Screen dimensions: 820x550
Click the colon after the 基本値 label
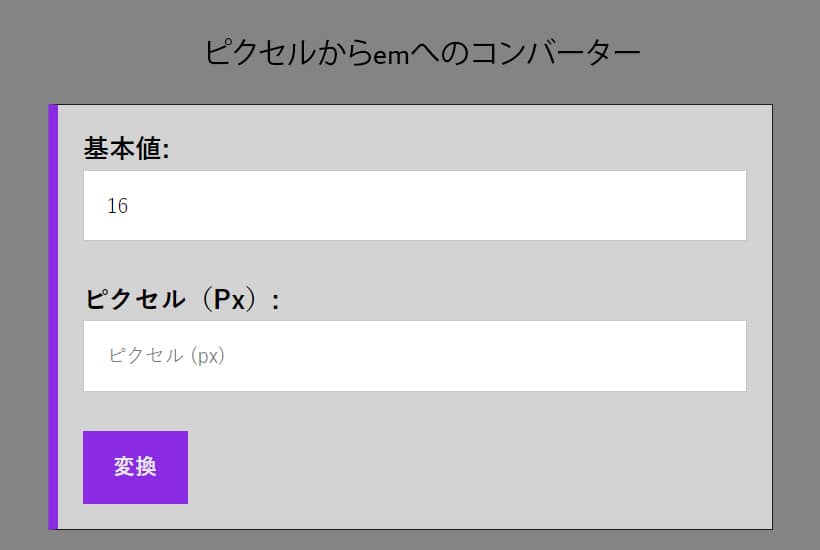166,150
